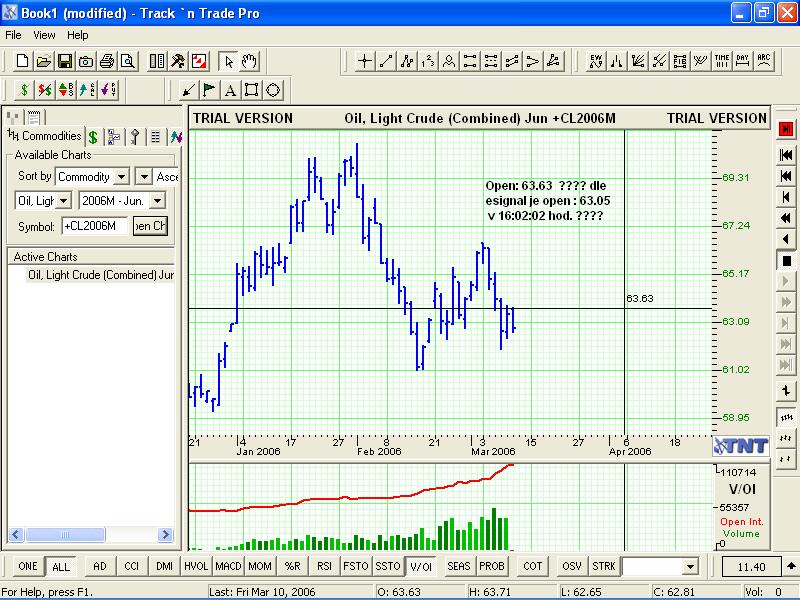
Task: Click the SEAS seasonal button
Action: point(458,566)
